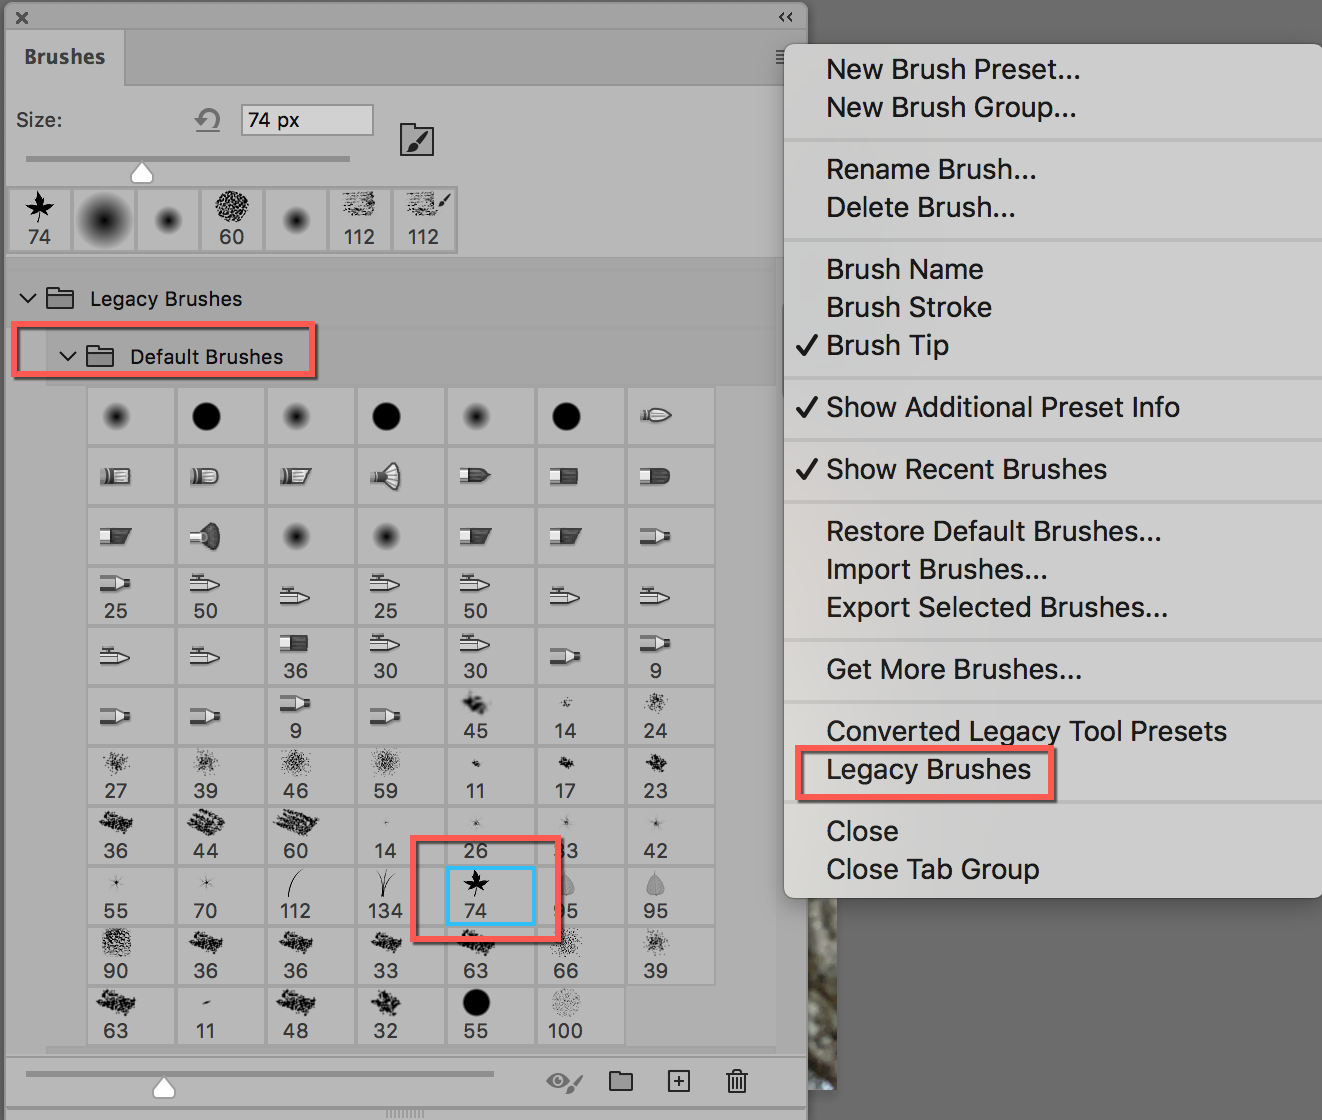
Task: Toggle the Brush Tip view option
Action: [887, 345]
